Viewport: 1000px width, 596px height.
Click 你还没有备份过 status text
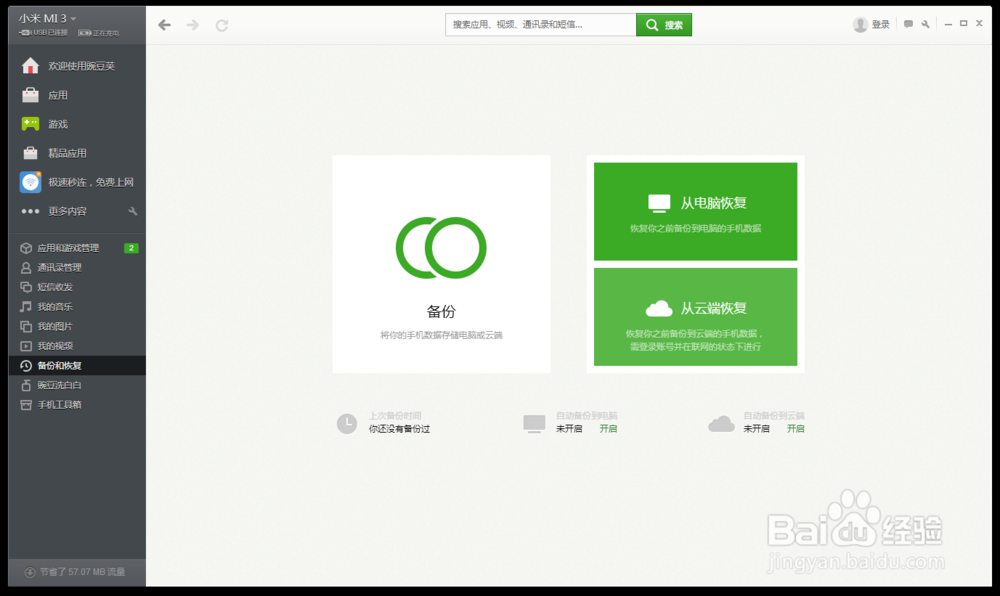pos(399,429)
